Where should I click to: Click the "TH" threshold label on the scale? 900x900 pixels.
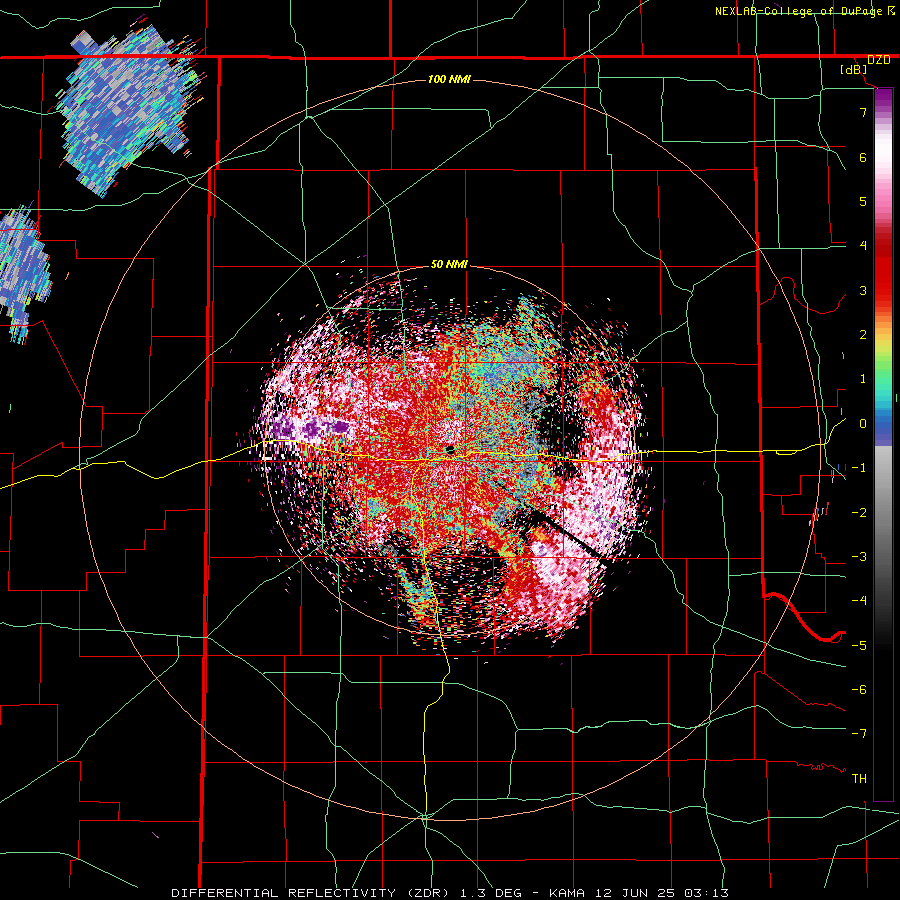pos(859,779)
